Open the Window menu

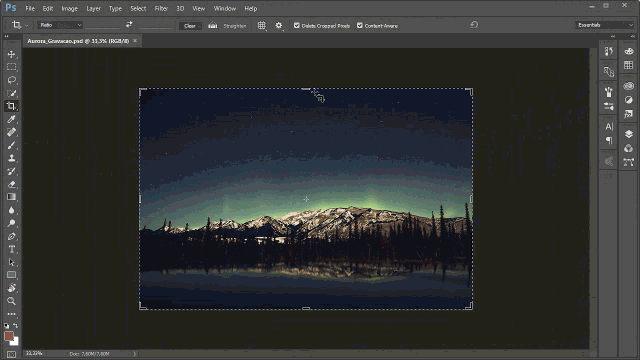[x=224, y=8]
